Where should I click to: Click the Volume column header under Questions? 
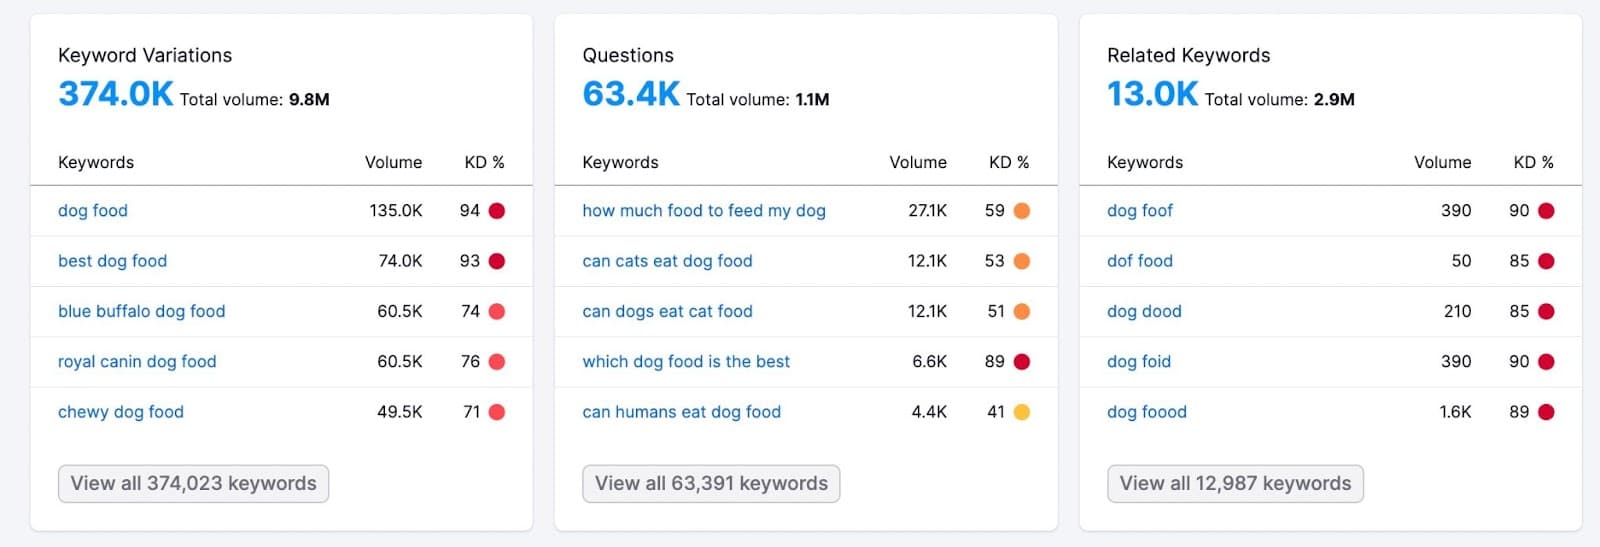918,162
